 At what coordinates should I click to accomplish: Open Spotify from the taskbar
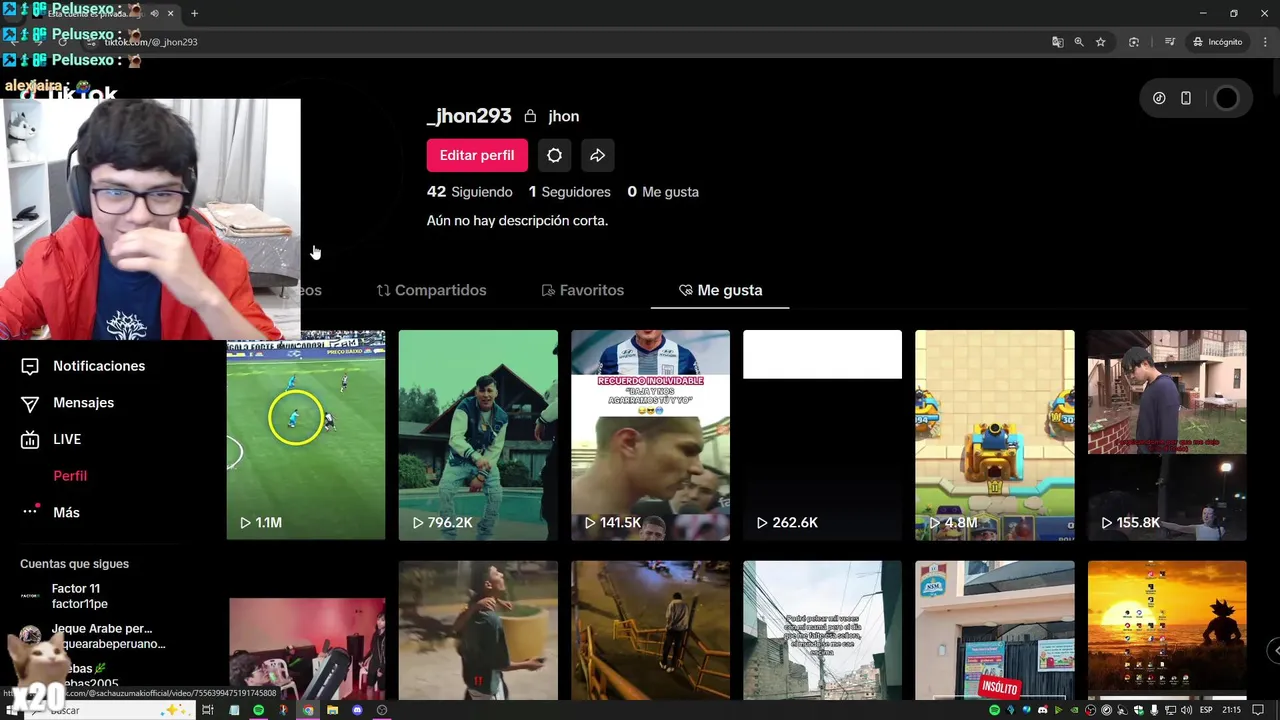click(x=259, y=710)
